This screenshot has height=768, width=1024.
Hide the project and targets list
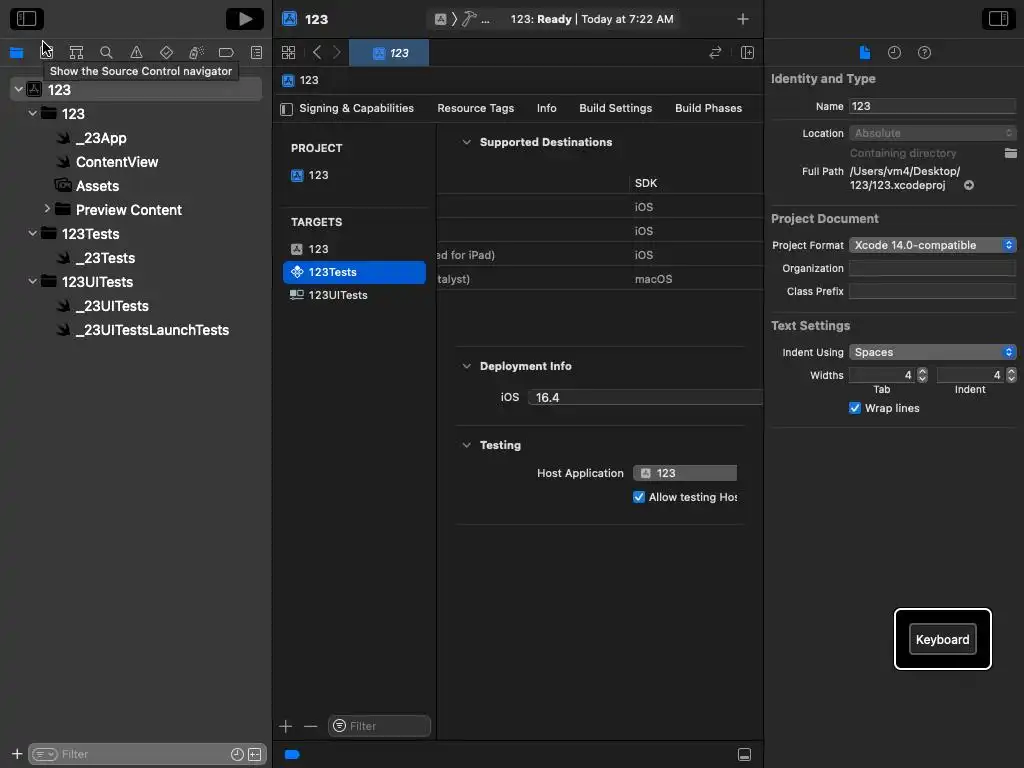pyautogui.click(x=286, y=109)
